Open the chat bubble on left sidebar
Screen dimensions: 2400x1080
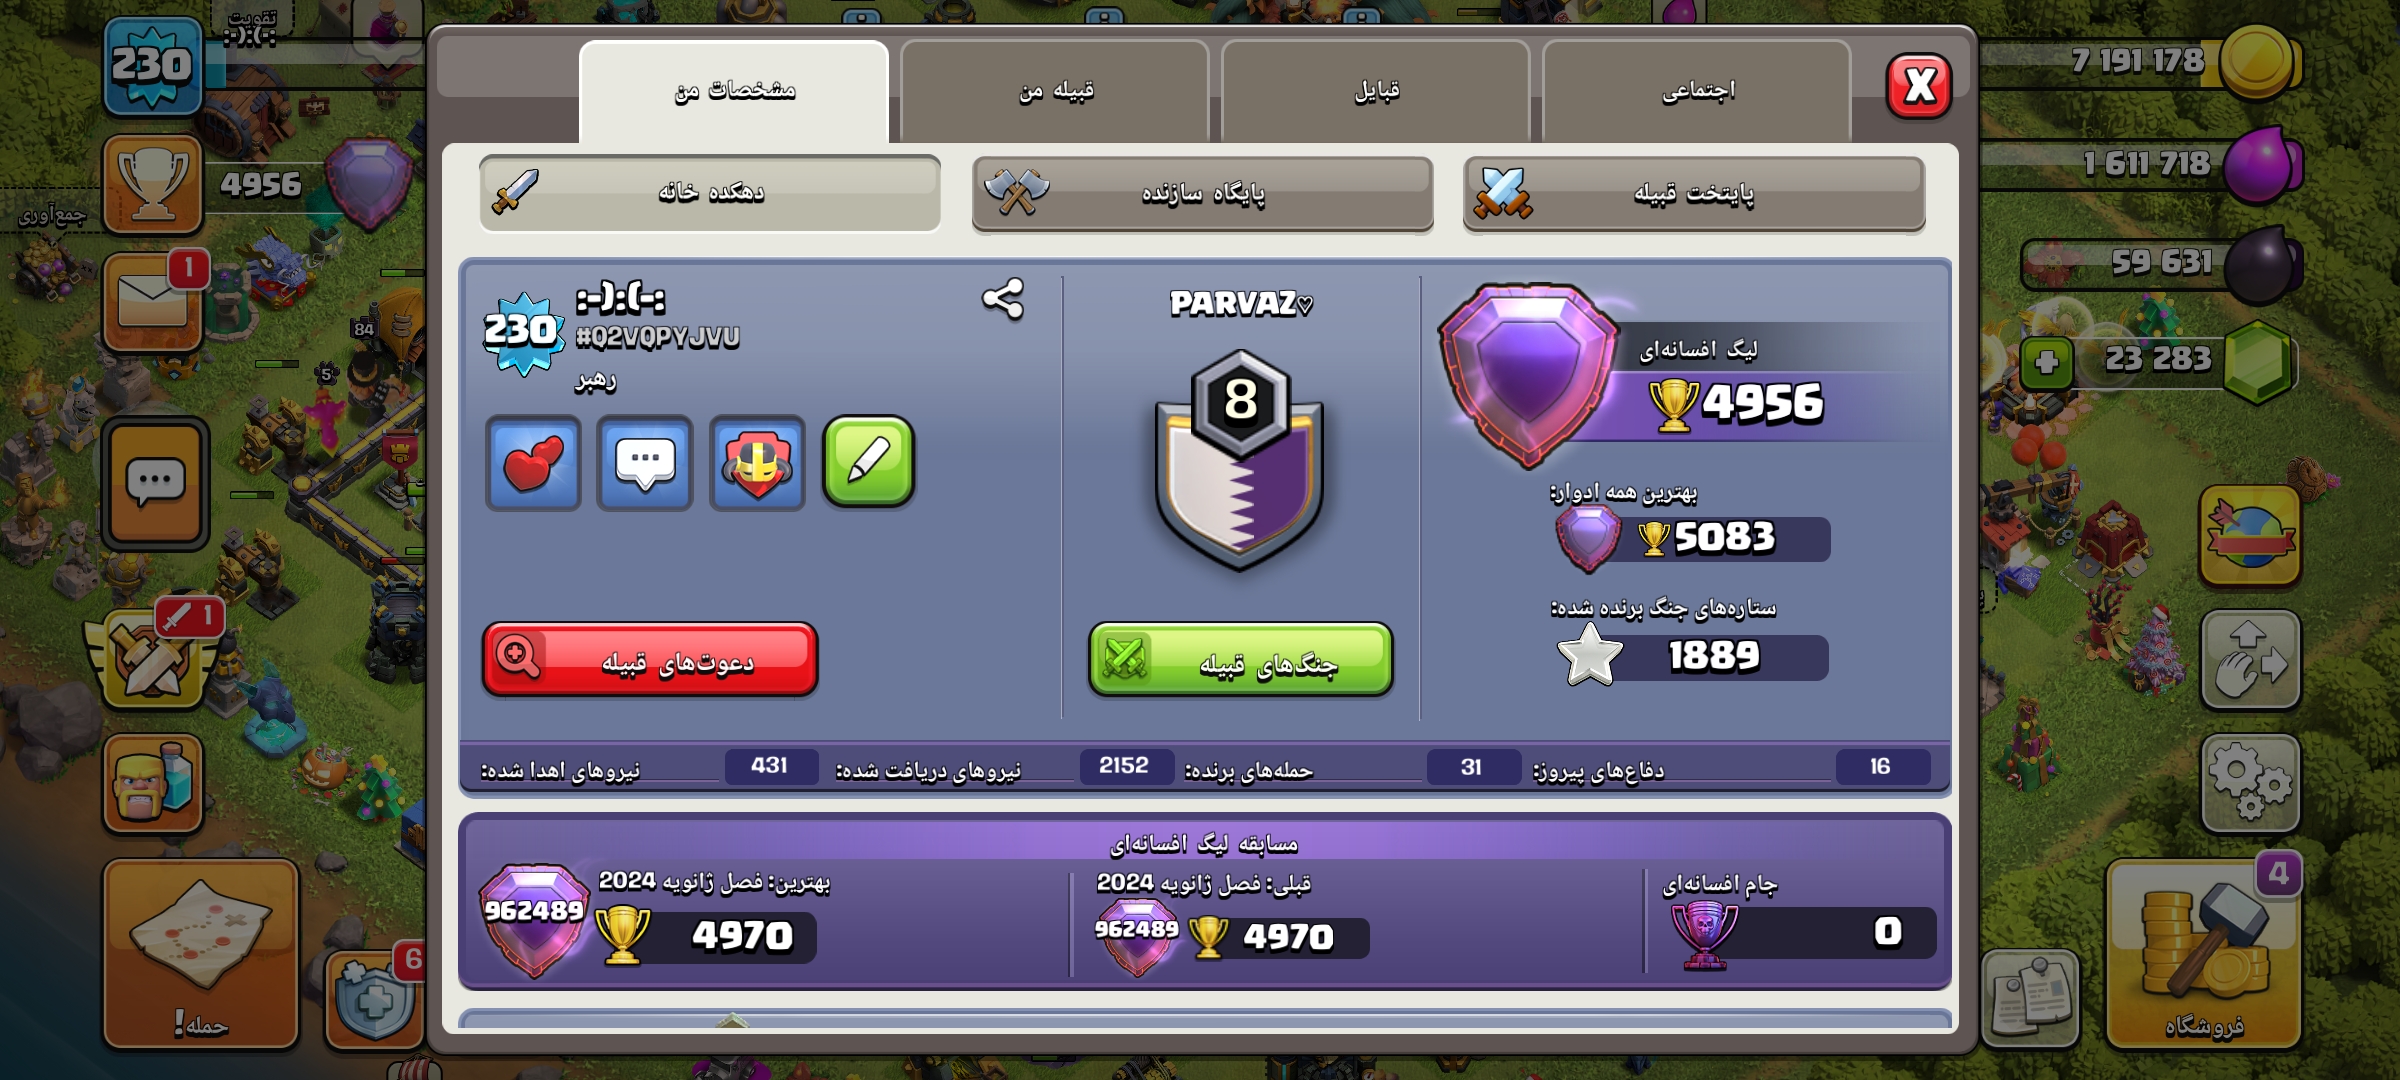click(155, 483)
